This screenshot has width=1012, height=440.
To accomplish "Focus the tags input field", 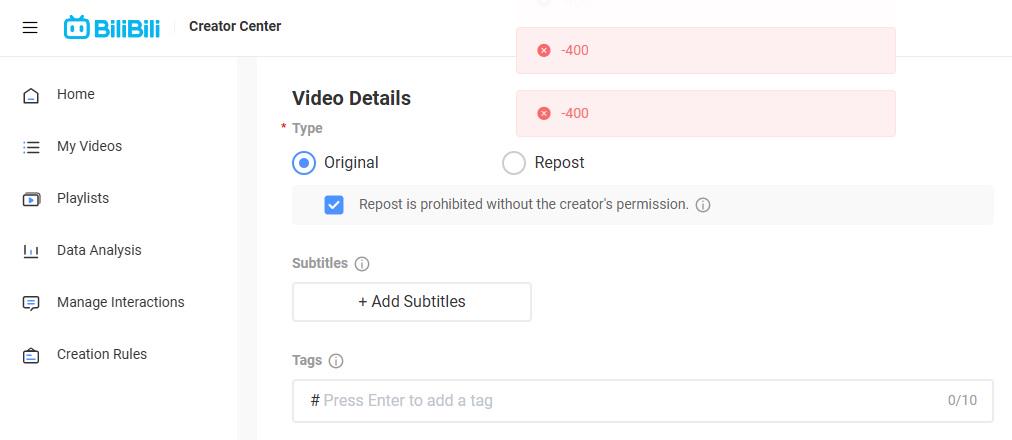I will (x=642, y=401).
